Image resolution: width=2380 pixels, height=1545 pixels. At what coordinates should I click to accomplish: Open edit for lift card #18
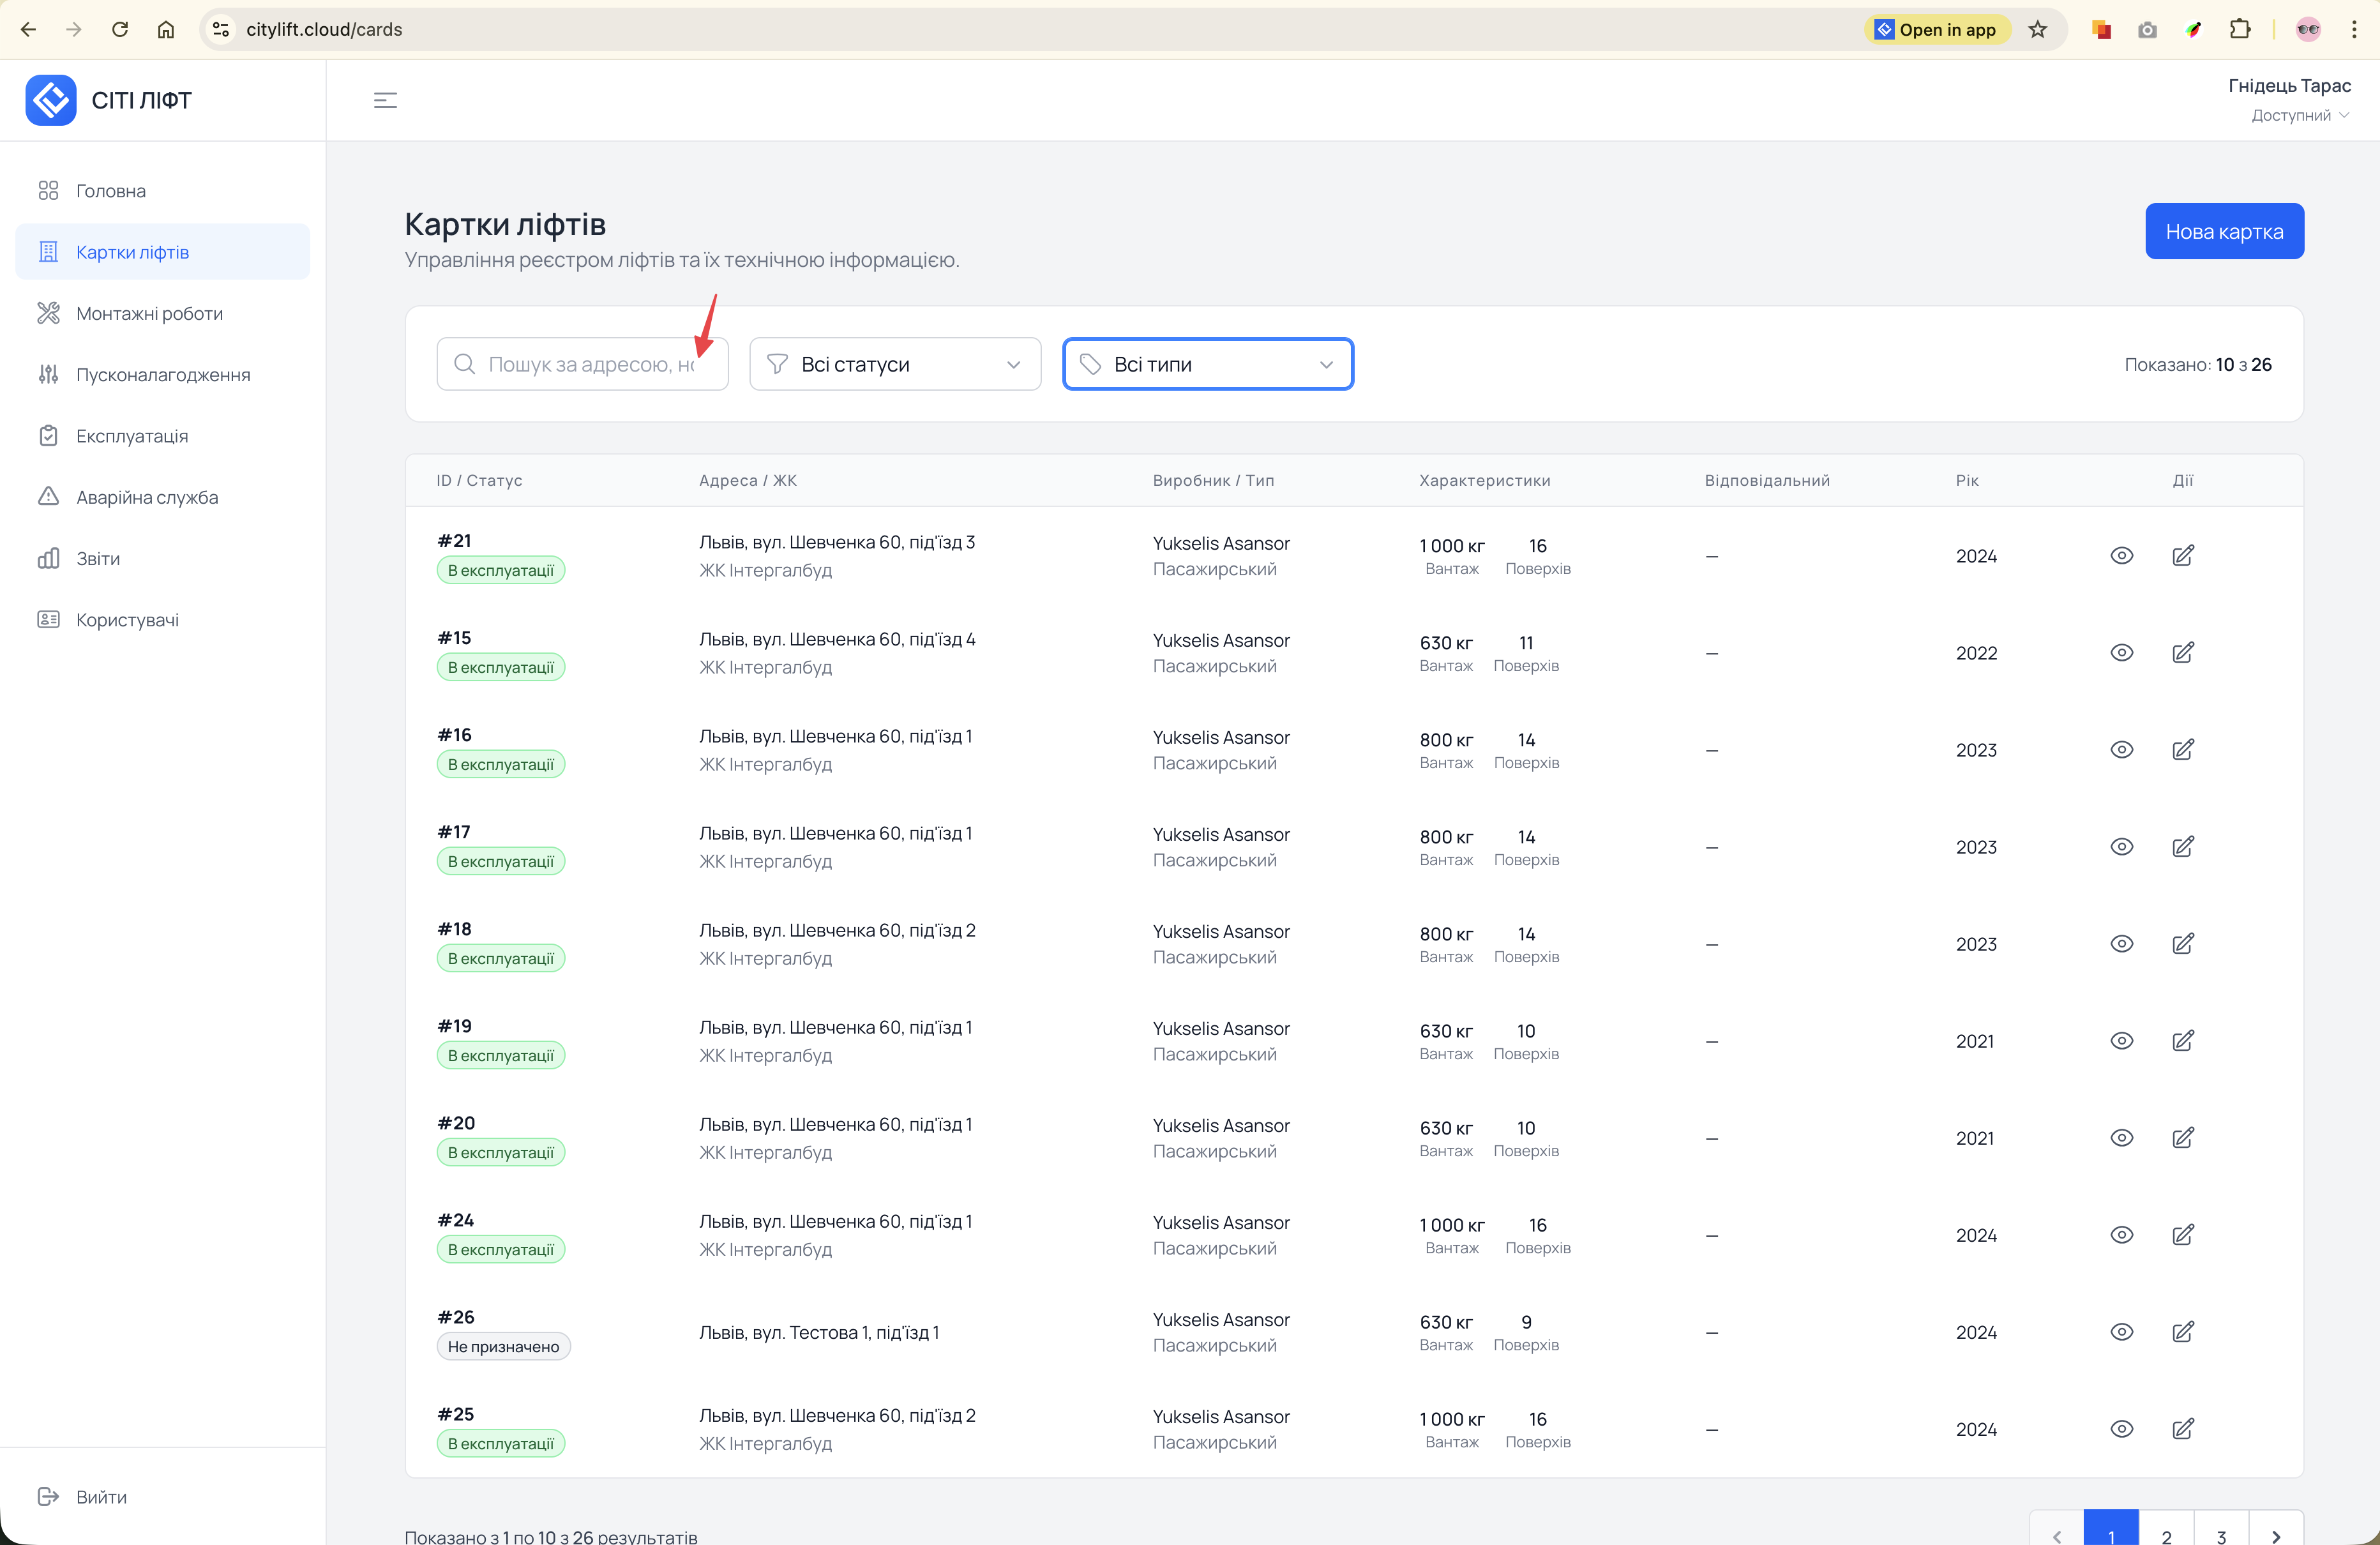(x=2183, y=944)
